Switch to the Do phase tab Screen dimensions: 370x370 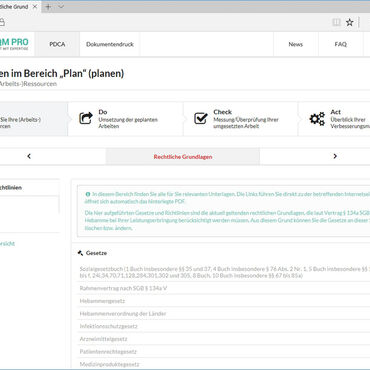[126, 119]
